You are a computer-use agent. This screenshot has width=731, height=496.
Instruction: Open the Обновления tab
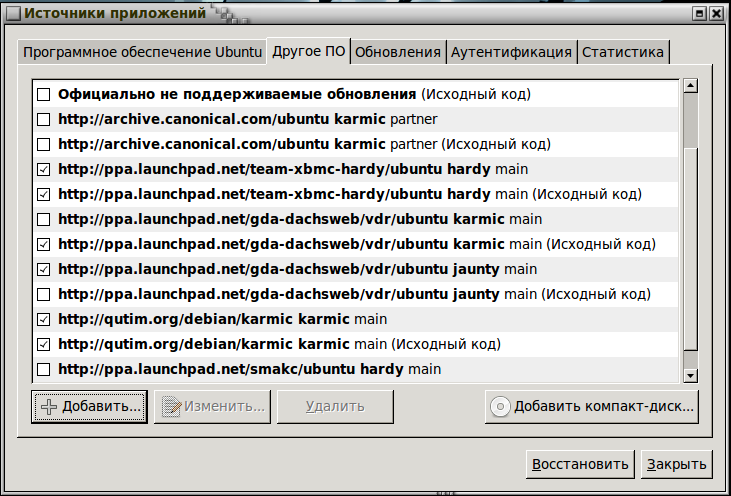point(398,52)
